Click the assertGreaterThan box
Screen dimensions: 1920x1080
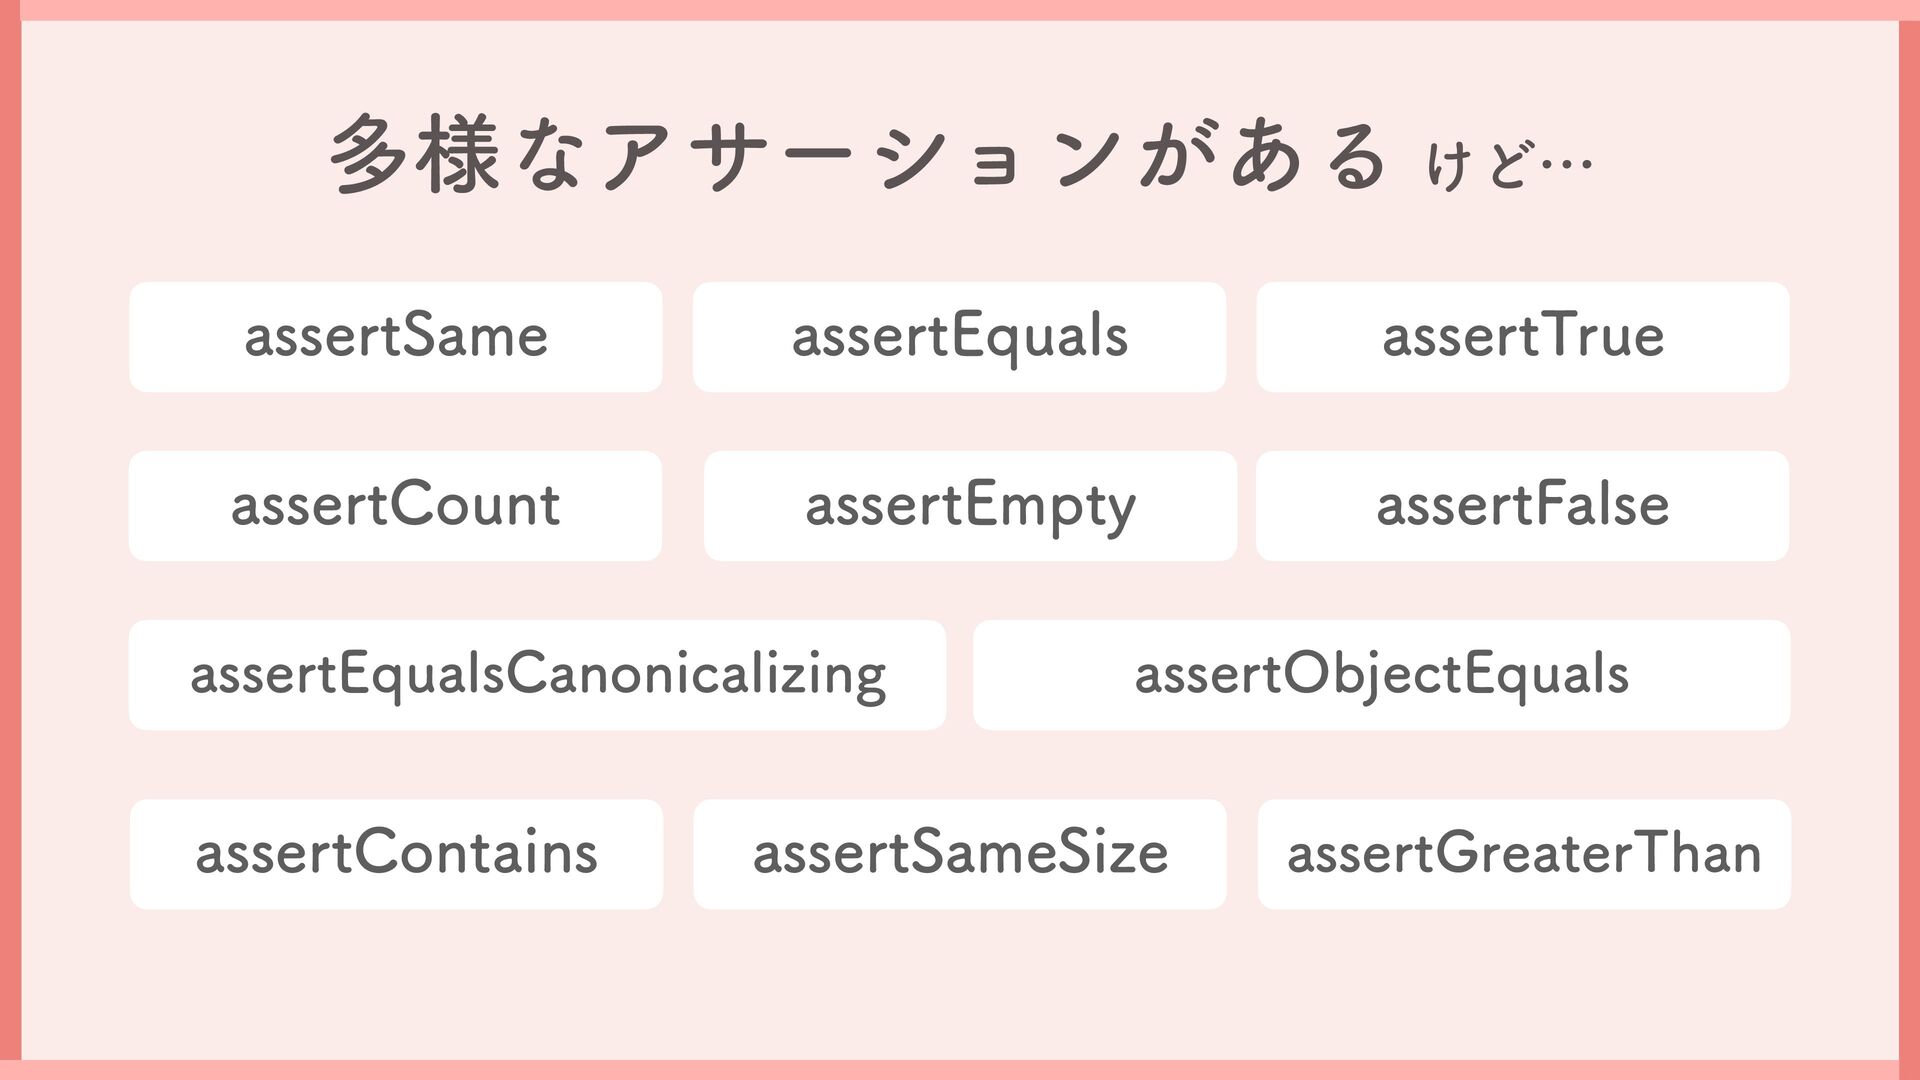click(1524, 854)
